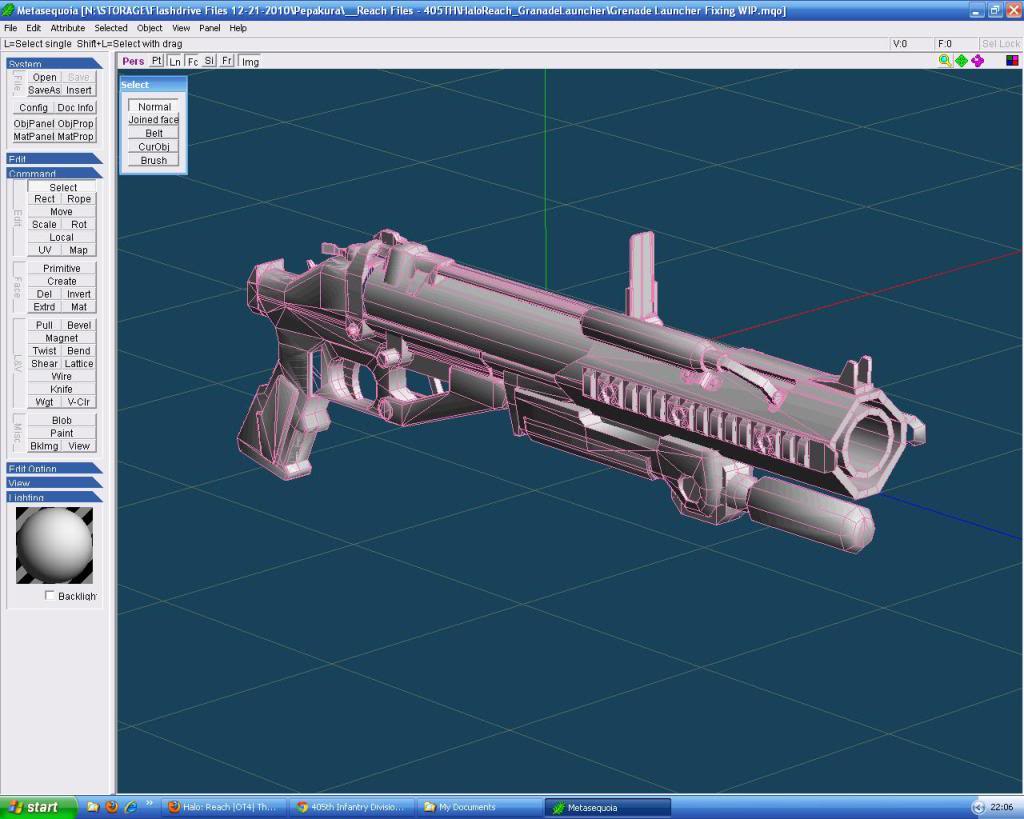Activate the Knife command
Image resolution: width=1024 pixels, height=819 pixels.
click(61, 389)
